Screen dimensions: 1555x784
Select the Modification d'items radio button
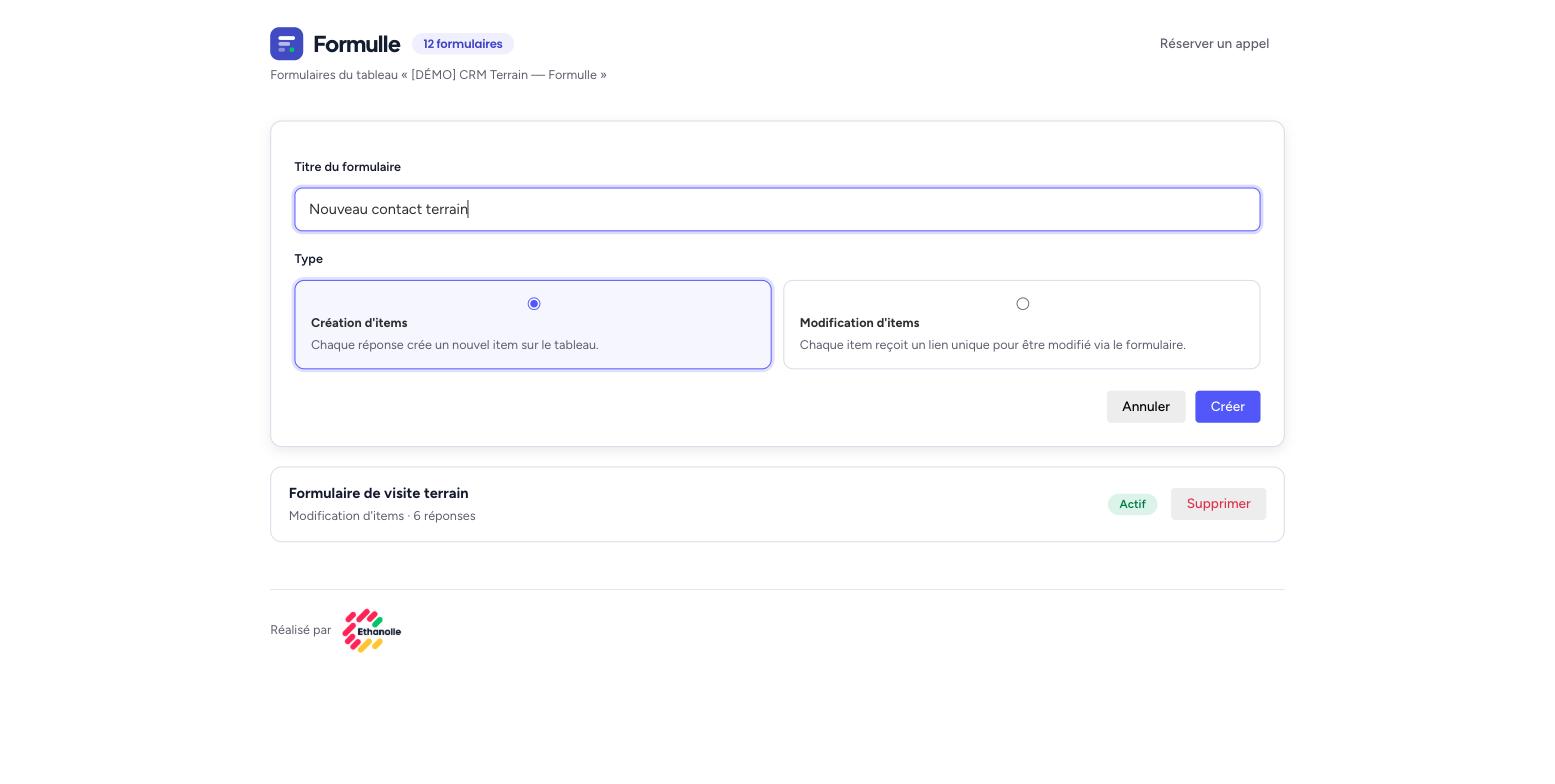coord(1022,304)
